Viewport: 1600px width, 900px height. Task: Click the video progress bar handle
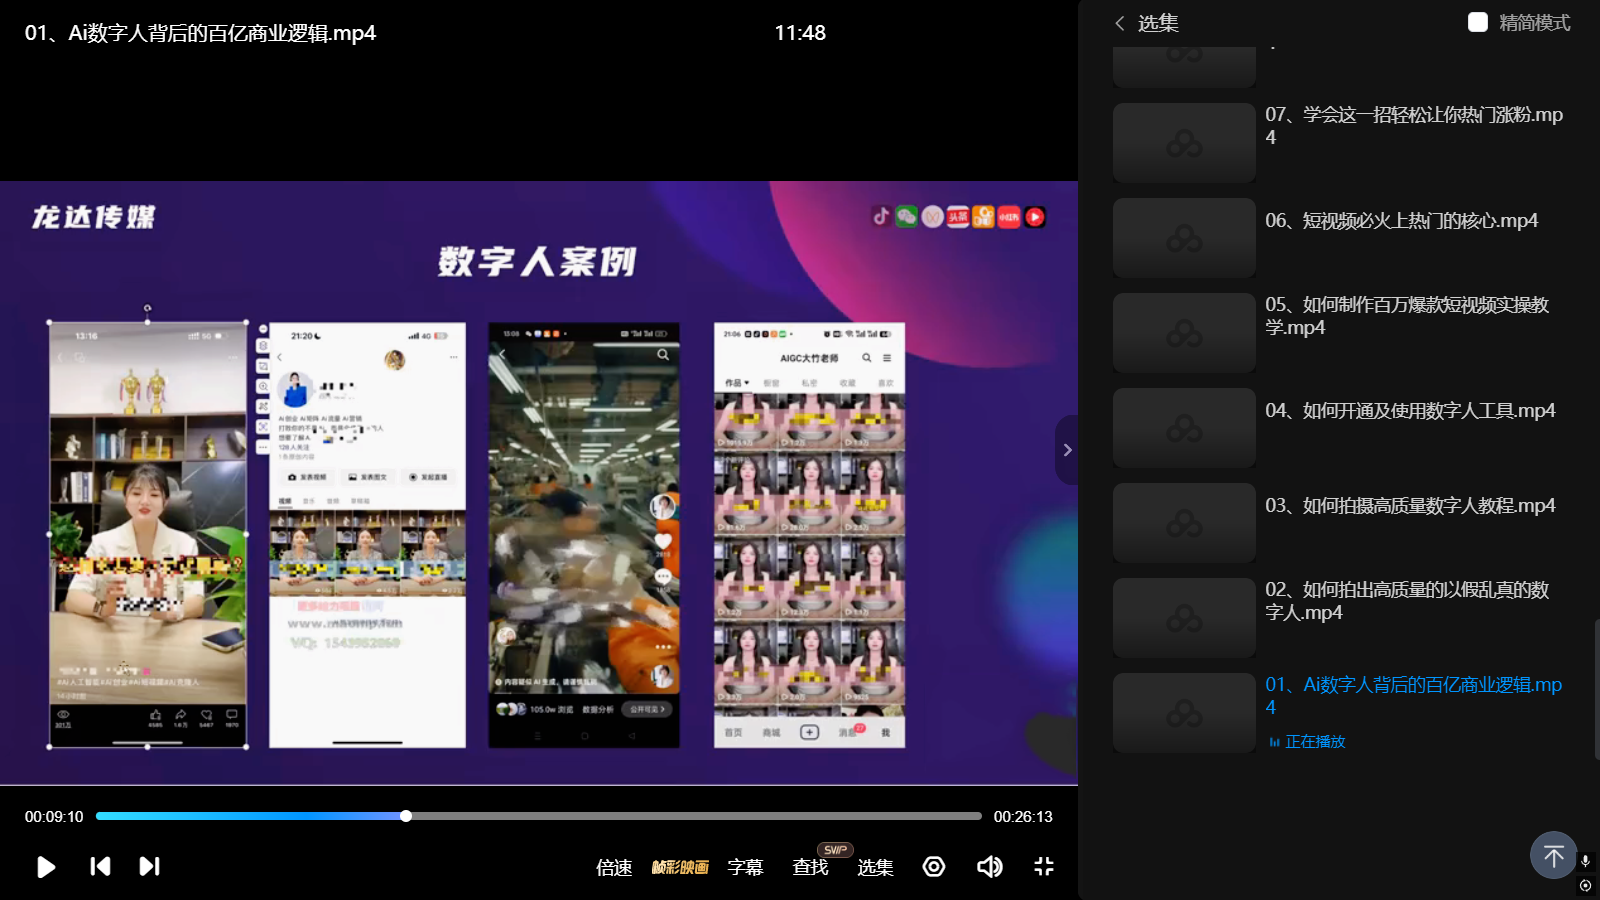coord(406,816)
